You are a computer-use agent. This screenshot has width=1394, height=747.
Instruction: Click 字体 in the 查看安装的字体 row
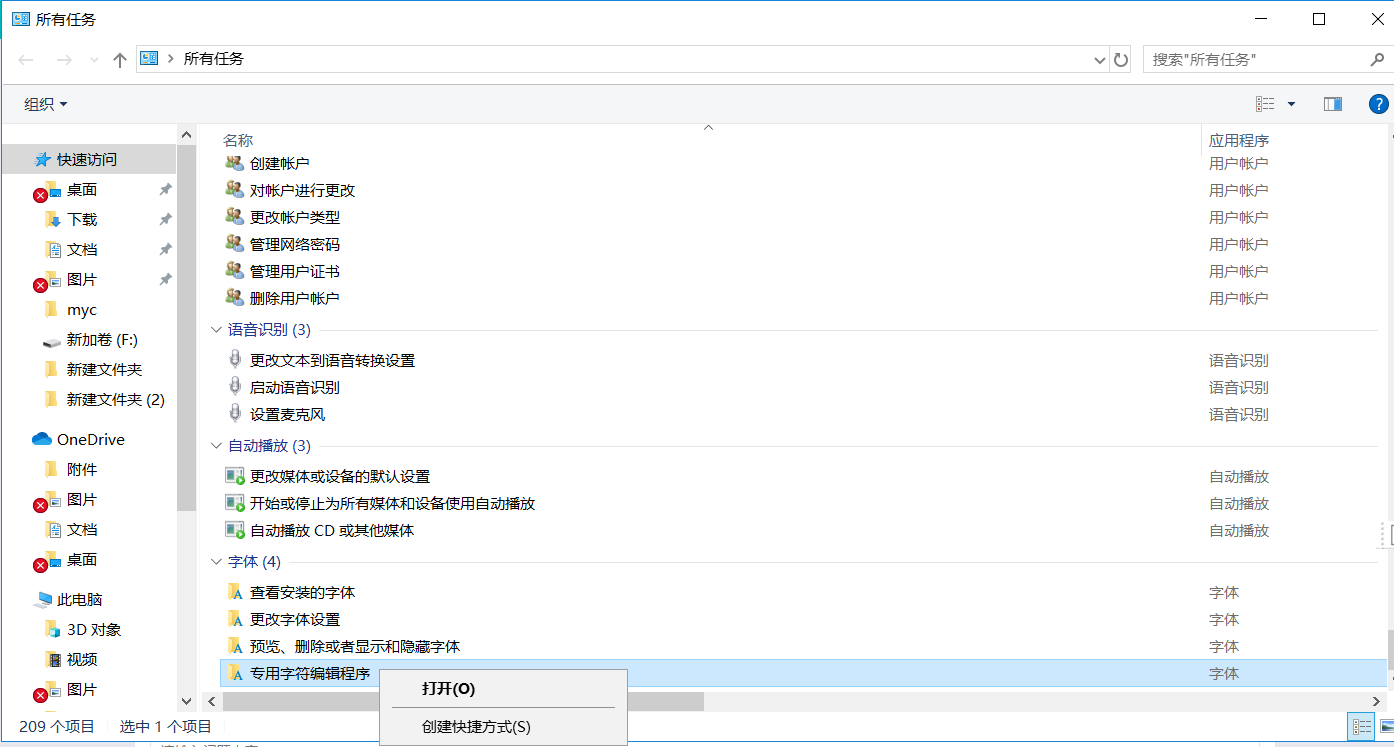point(1224,592)
